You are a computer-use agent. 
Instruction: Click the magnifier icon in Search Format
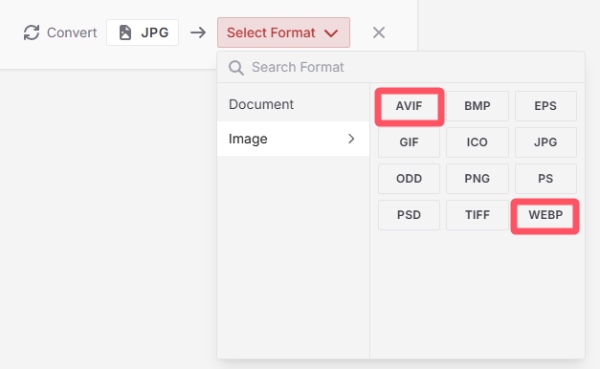(236, 68)
